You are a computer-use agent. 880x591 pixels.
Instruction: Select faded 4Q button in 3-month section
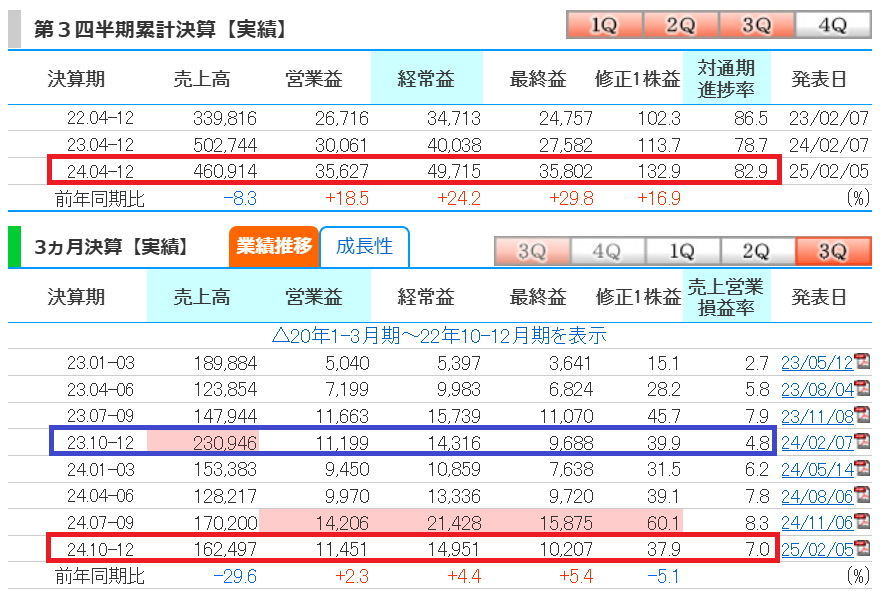[607, 251]
